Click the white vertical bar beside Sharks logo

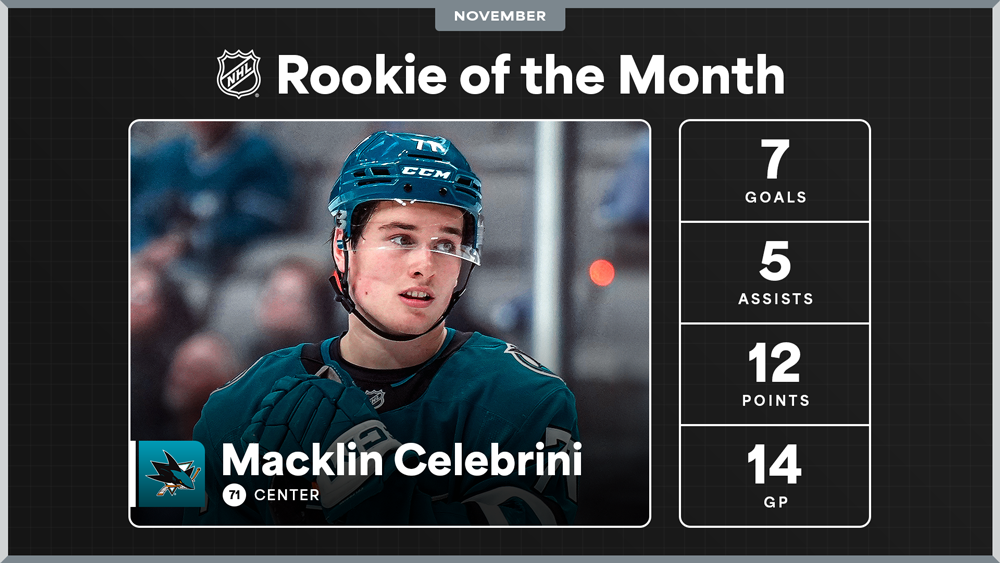click(133, 473)
